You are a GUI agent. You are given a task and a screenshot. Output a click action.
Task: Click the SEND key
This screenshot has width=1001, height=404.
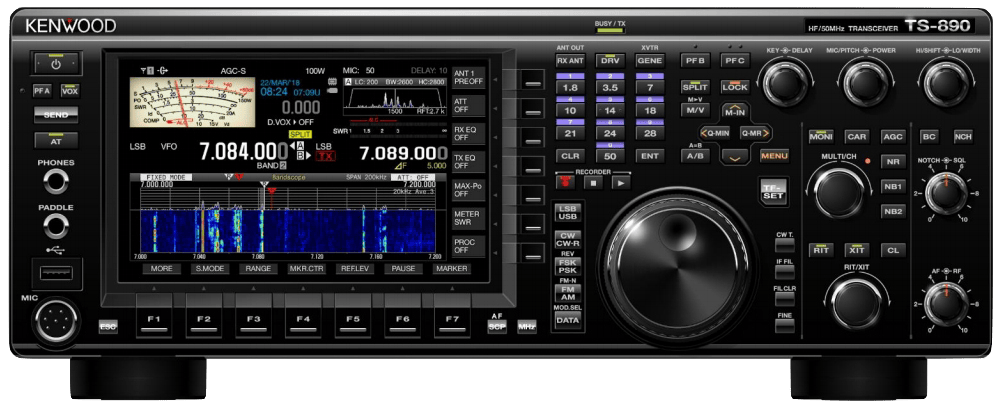56,115
